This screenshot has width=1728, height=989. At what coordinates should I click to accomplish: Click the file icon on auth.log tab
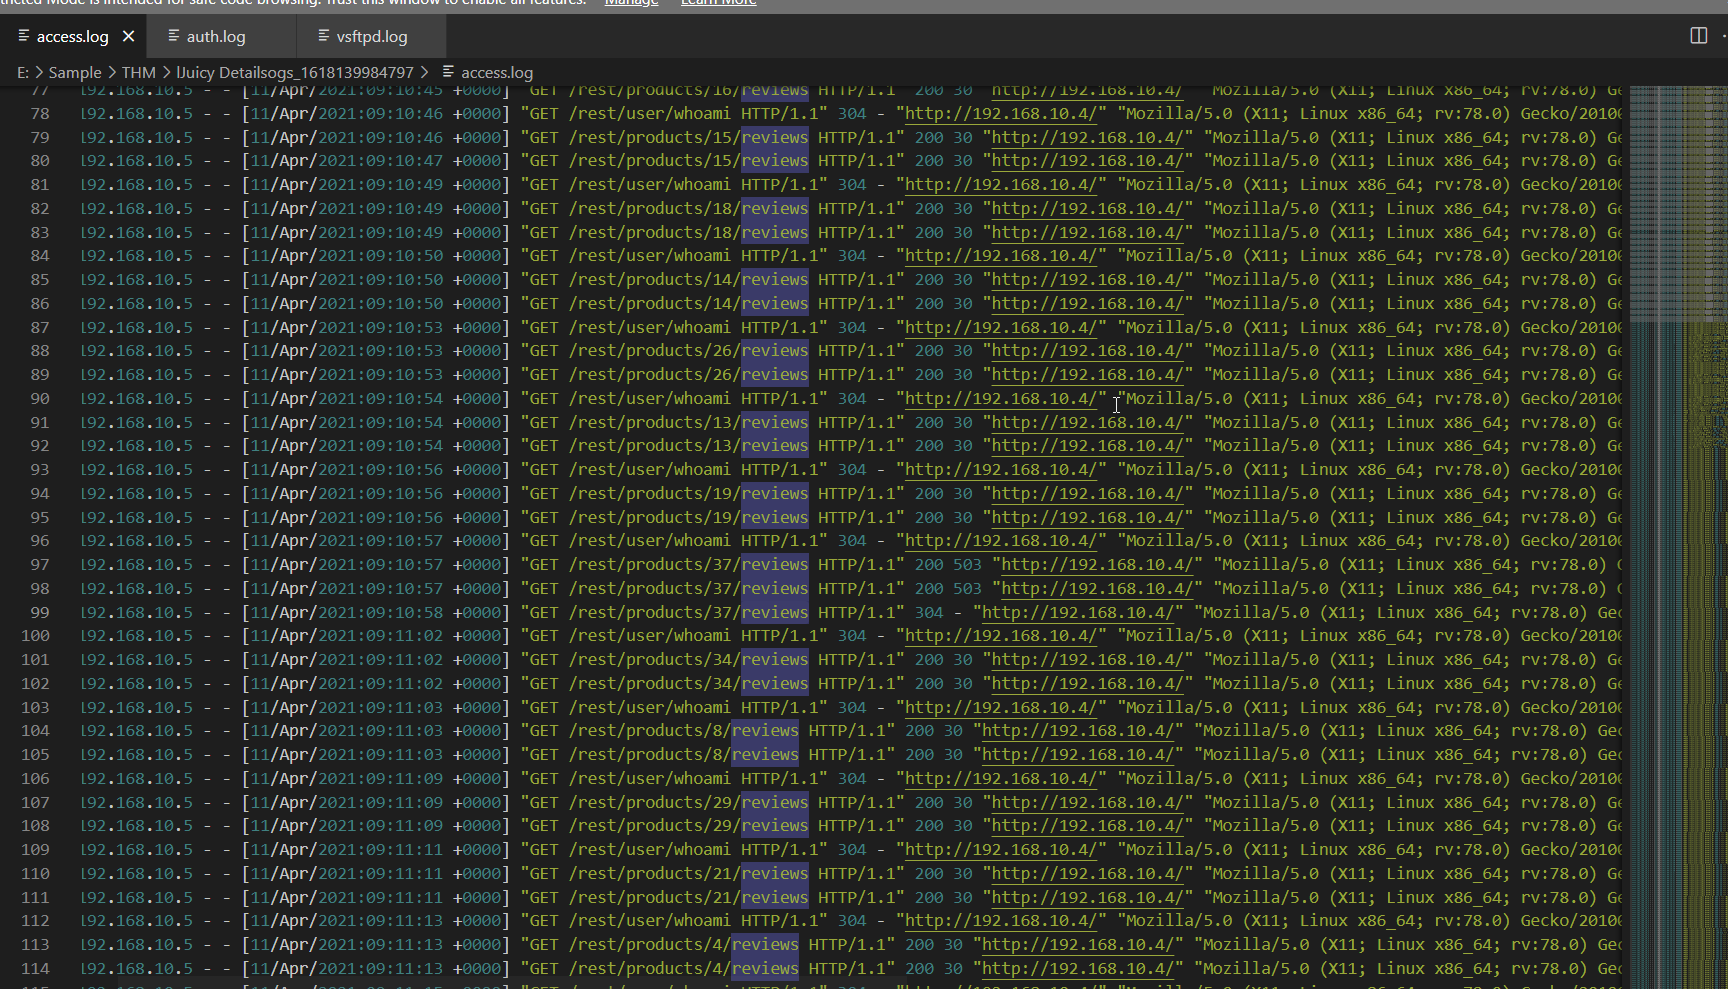pos(173,36)
